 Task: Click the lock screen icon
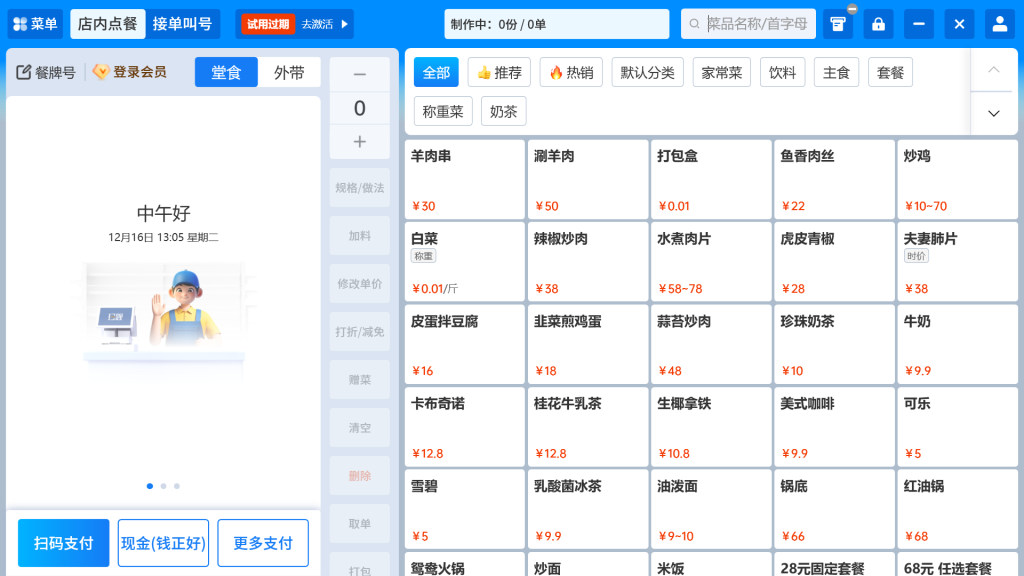pyautogui.click(x=878, y=24)
